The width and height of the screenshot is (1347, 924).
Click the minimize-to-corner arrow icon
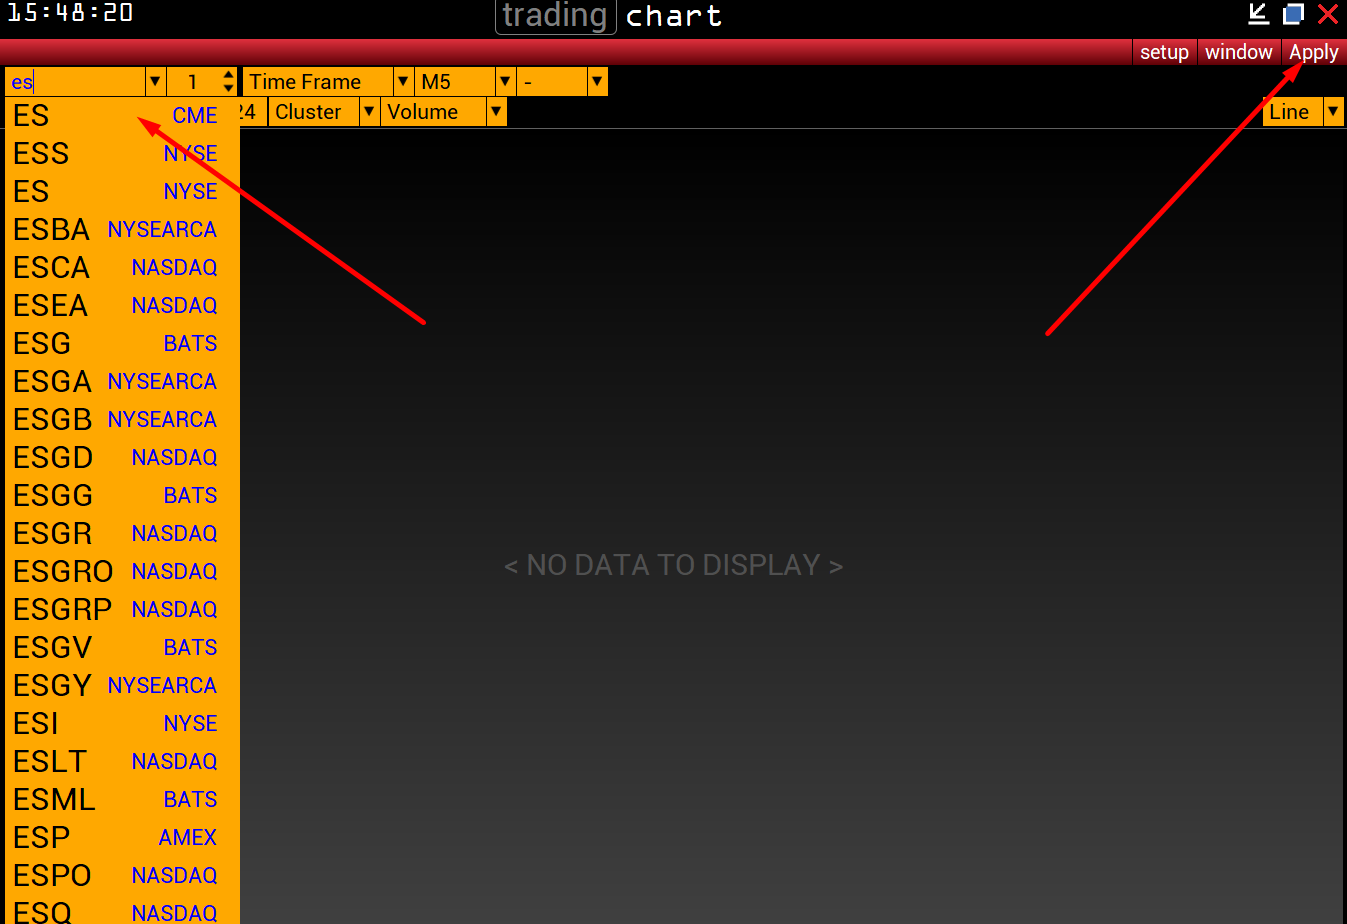pos(1259,14)
